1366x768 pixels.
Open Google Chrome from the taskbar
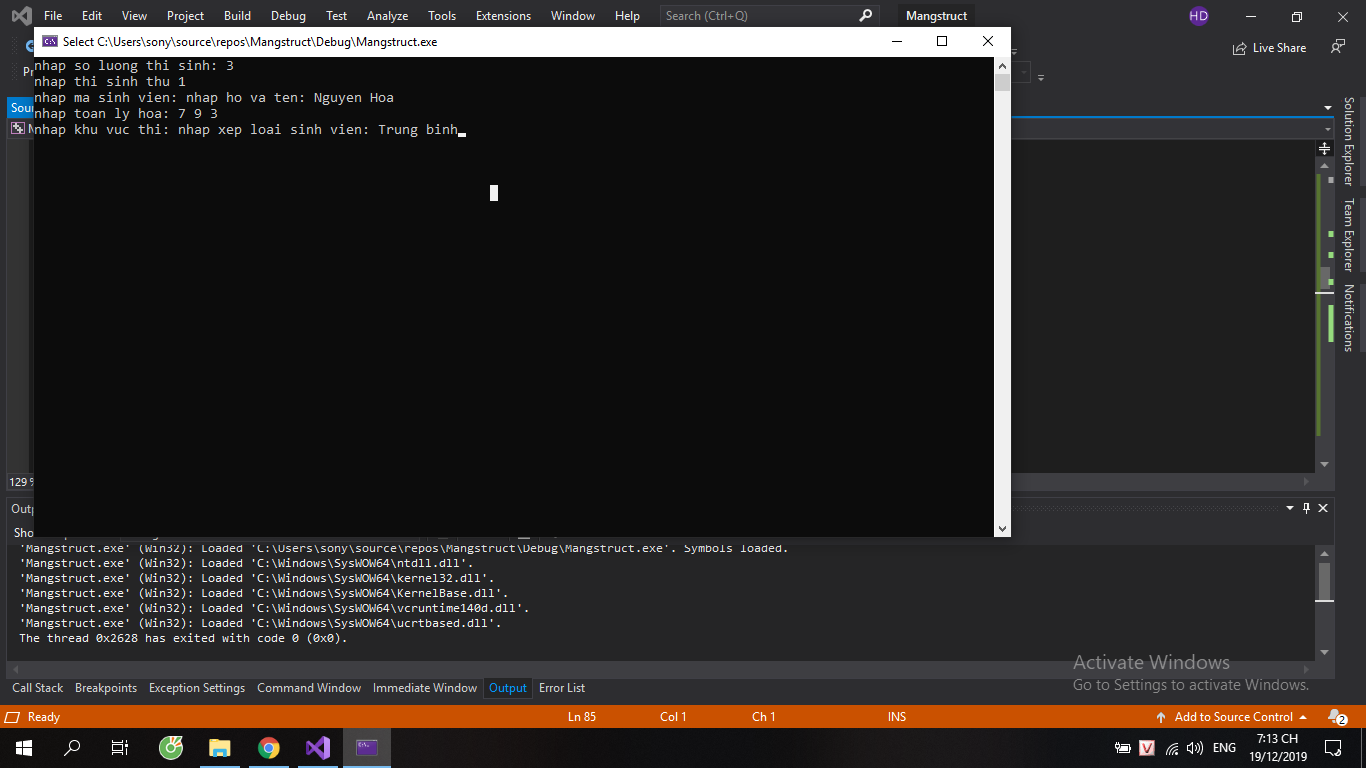[x=269, y=747]
